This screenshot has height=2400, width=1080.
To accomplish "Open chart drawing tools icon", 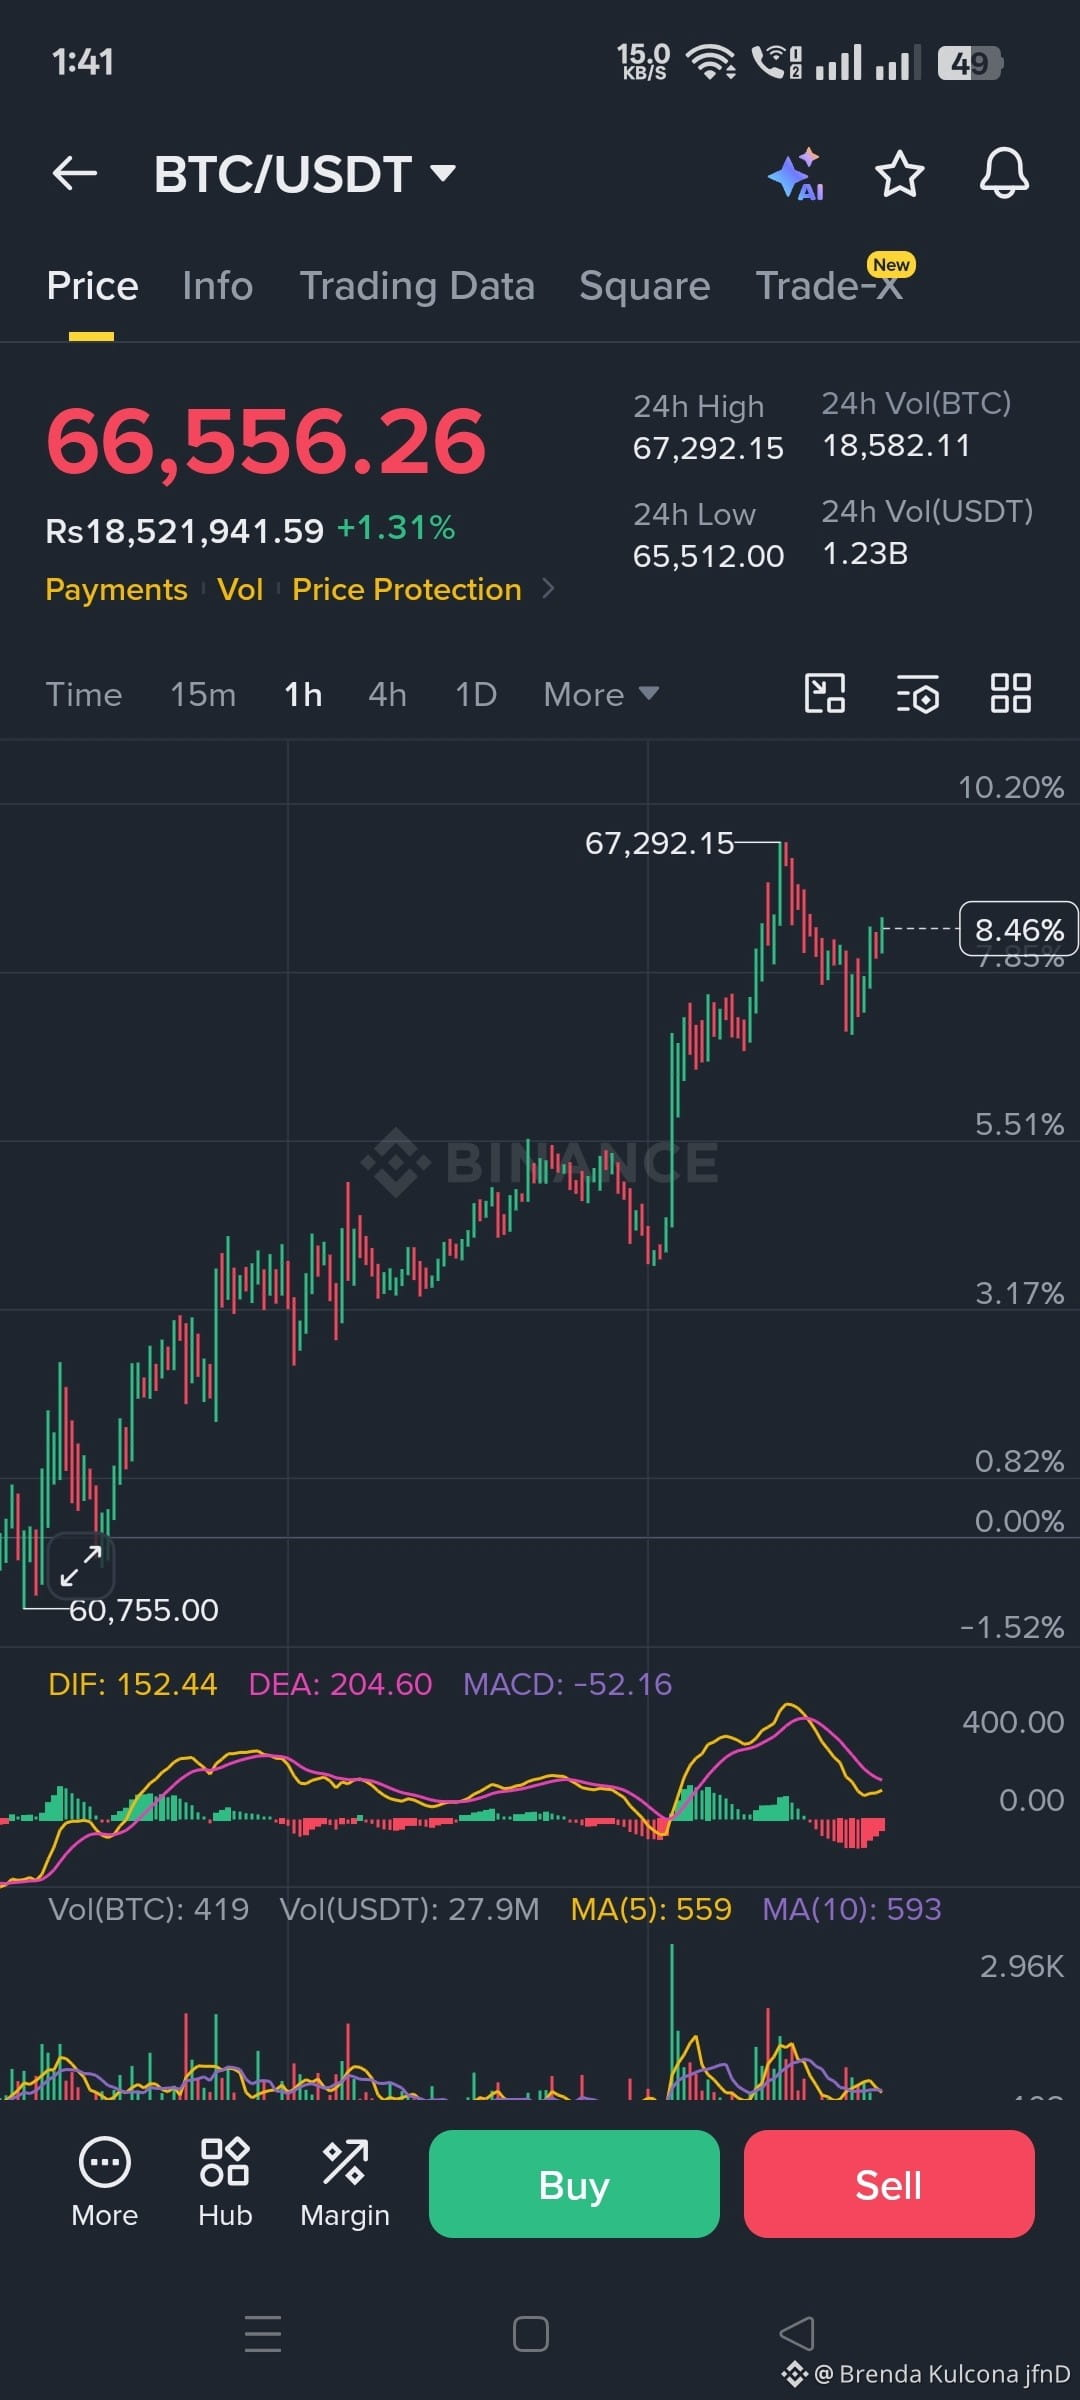I will (x=825, y=693).
